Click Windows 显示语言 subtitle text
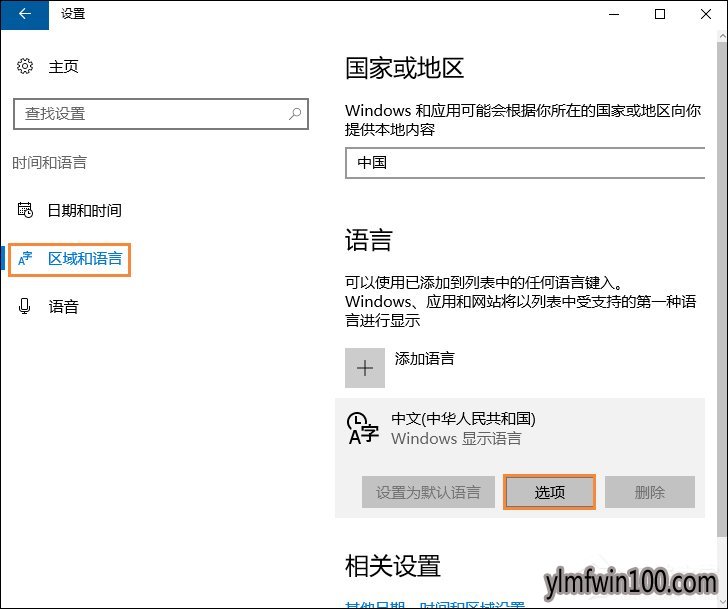 (x=456, y=439)
